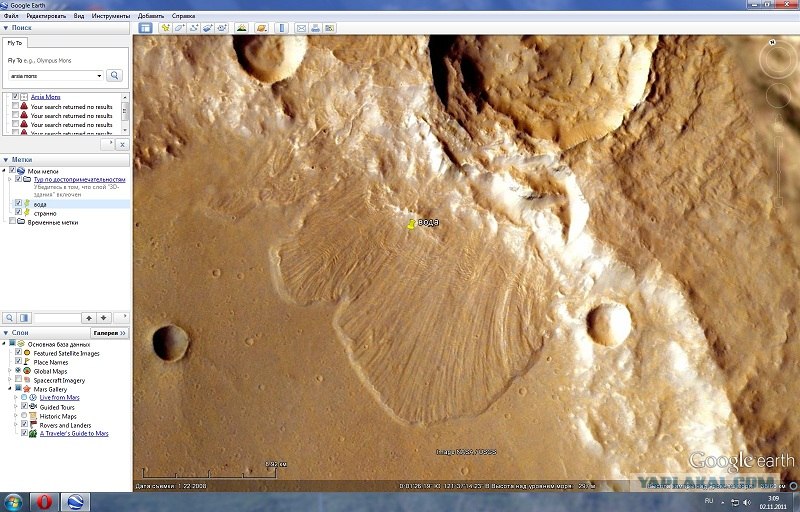Record a tour using toolbar icon
Viewport: 800px width, 512px height.
point(222,28)
